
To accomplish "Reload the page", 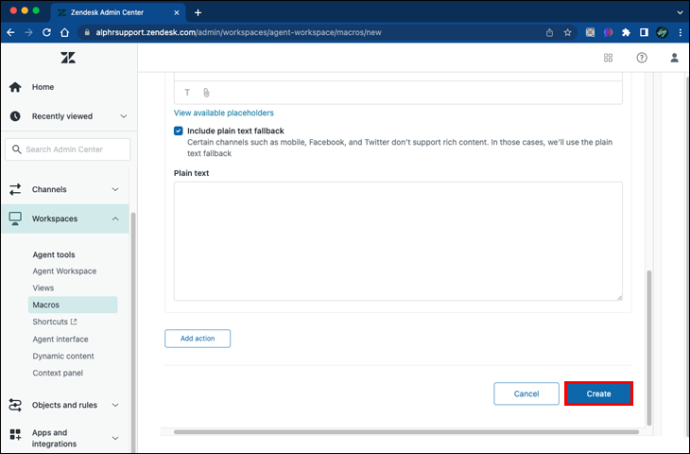I will point(47,33).
